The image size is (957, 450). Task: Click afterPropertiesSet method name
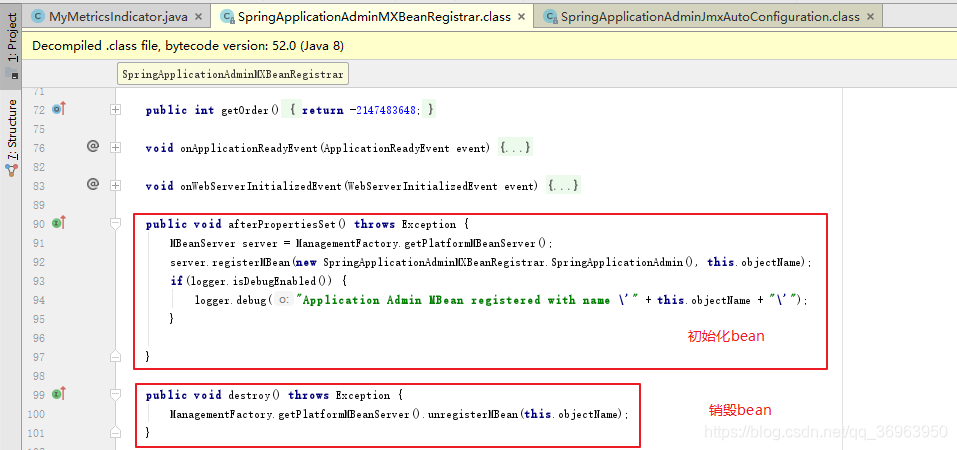(x=281, y=224)
